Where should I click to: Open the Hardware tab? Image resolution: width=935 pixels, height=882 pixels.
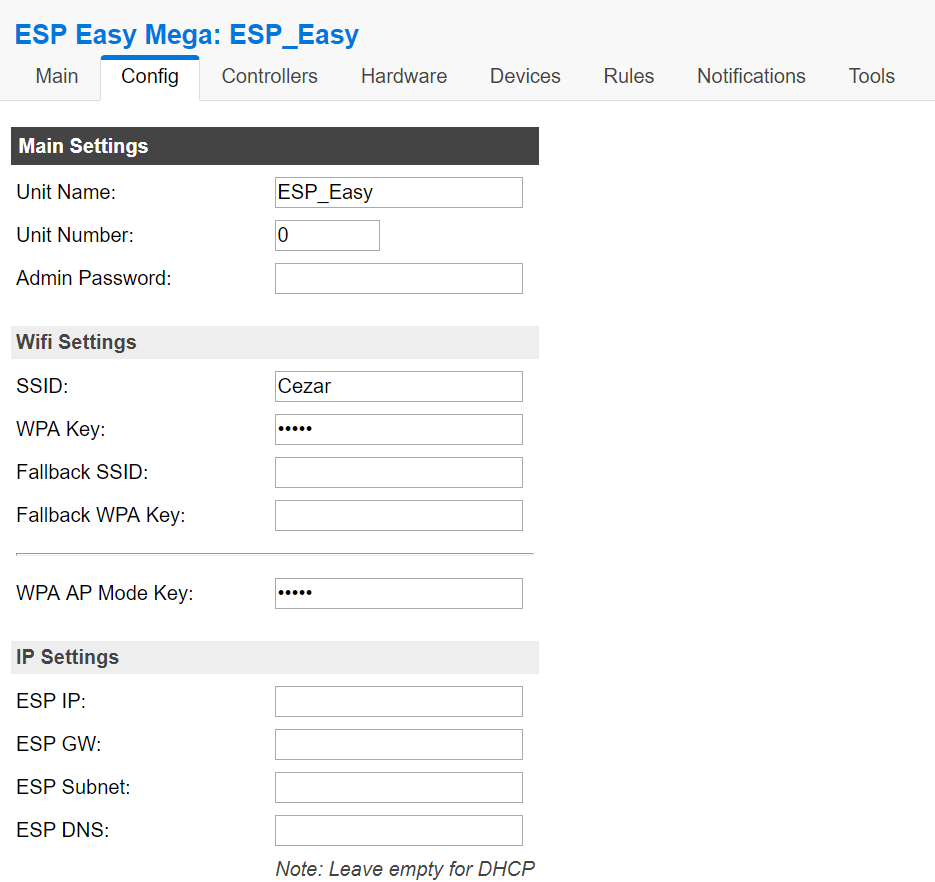point(404,76)
